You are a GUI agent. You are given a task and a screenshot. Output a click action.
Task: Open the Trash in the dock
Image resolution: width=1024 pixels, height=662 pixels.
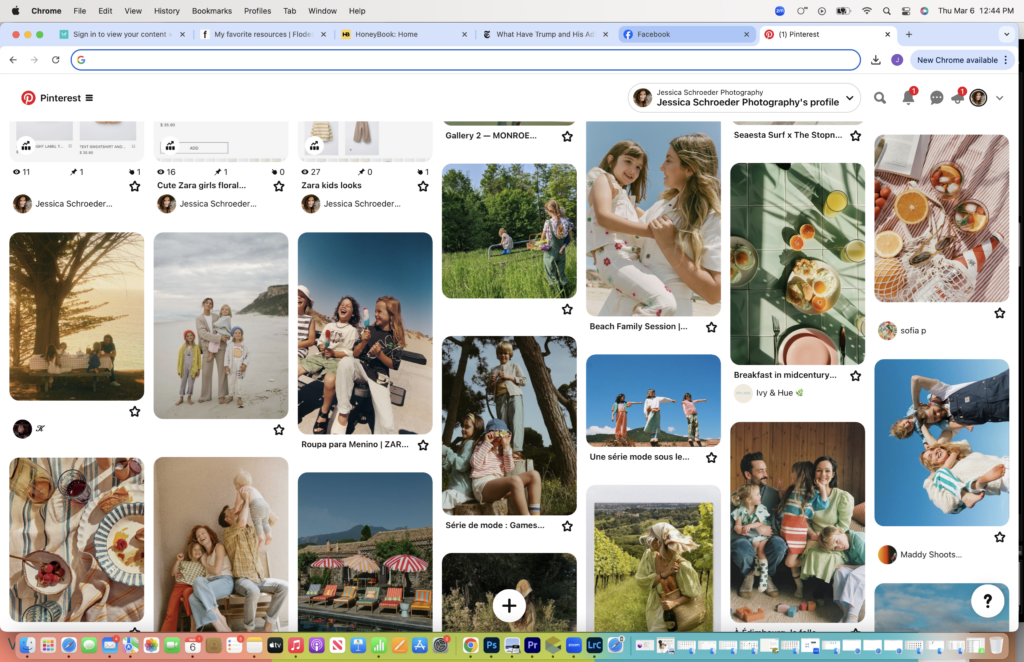(996, 646)
